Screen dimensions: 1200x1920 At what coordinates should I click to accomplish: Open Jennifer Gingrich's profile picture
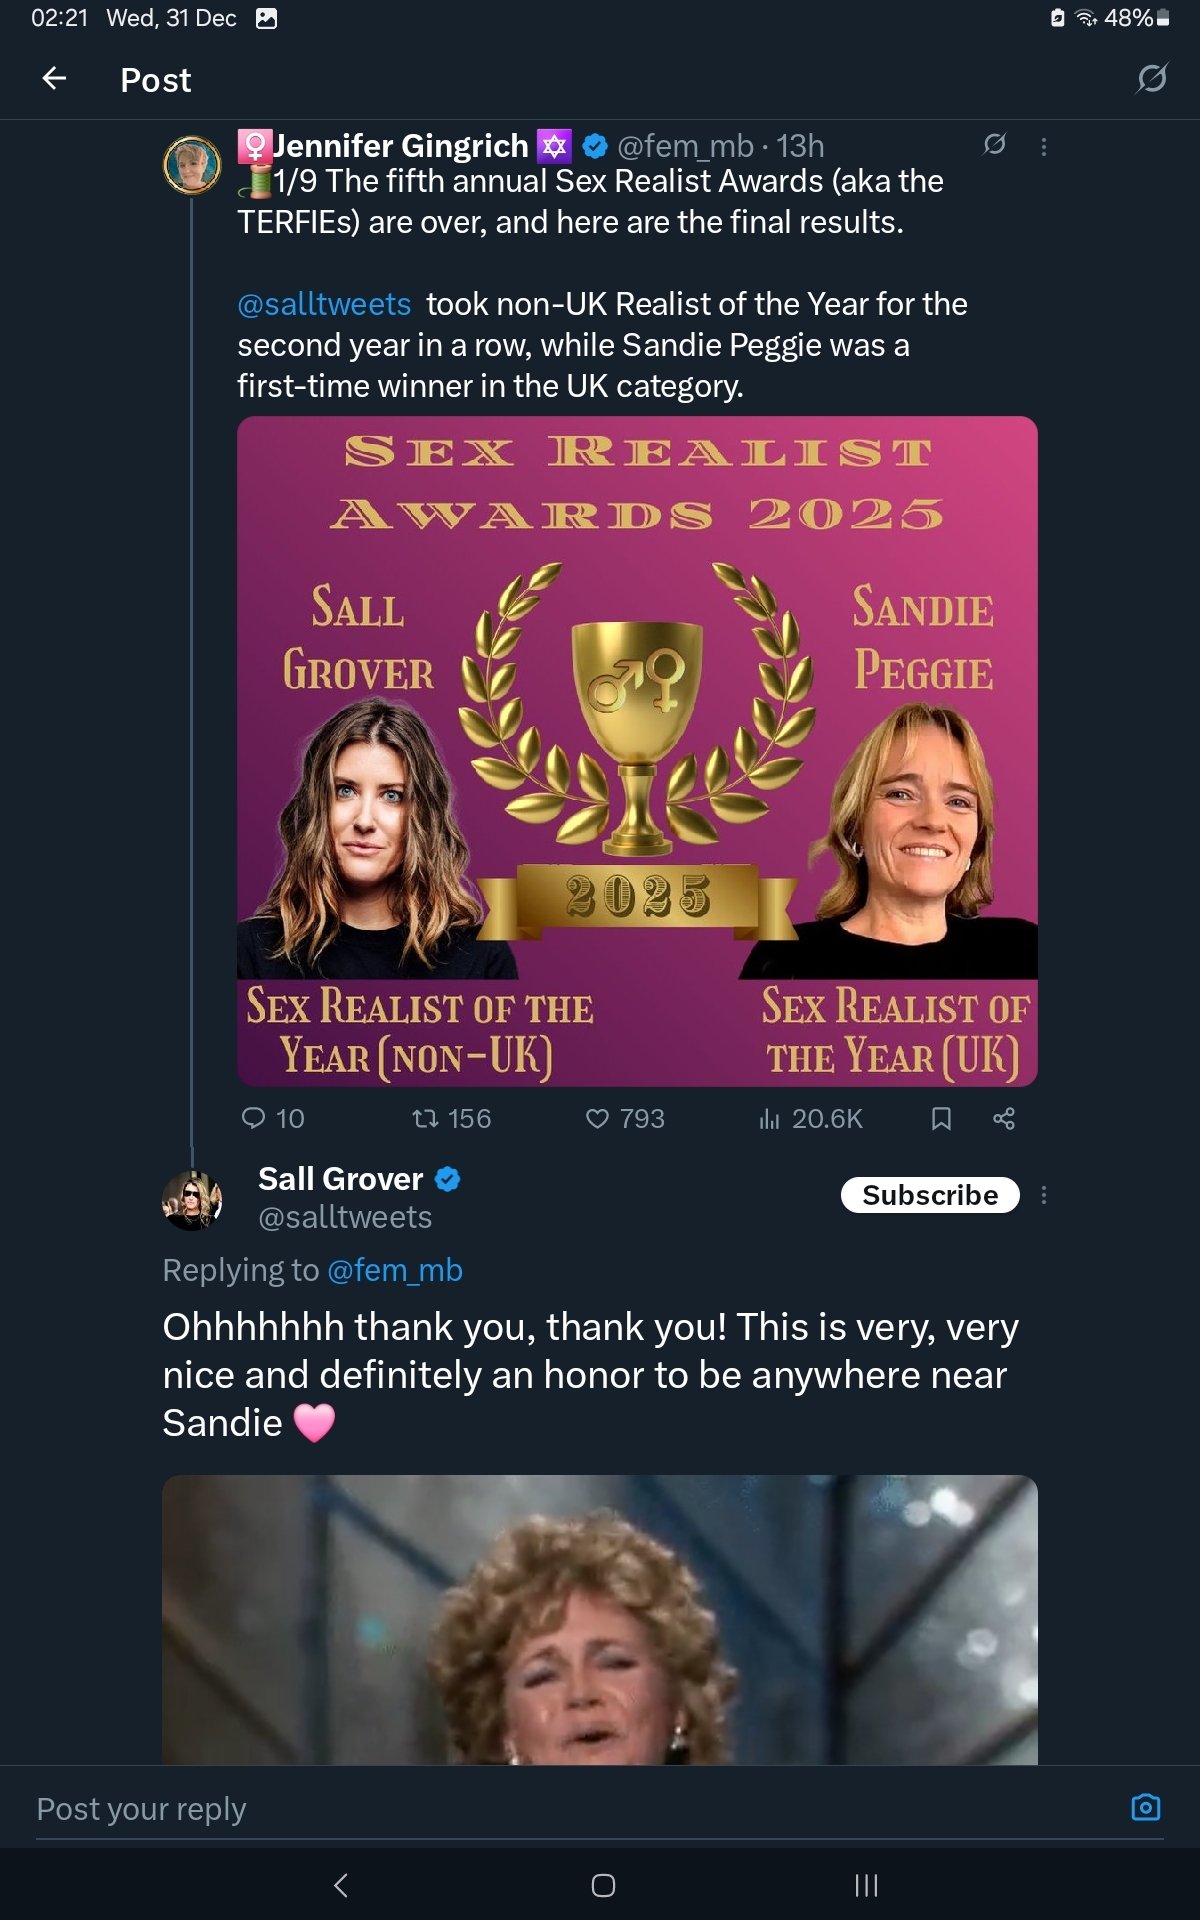[x=192, y=165]
